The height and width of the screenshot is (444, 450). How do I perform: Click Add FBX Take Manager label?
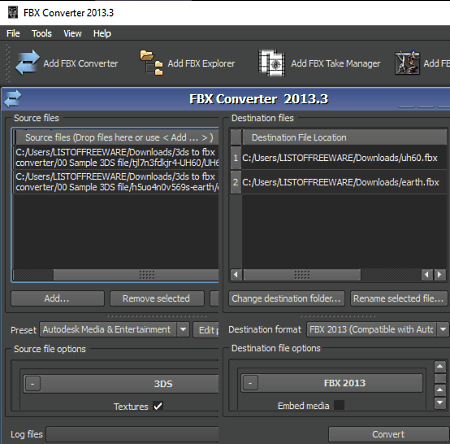tap(335, 63)
